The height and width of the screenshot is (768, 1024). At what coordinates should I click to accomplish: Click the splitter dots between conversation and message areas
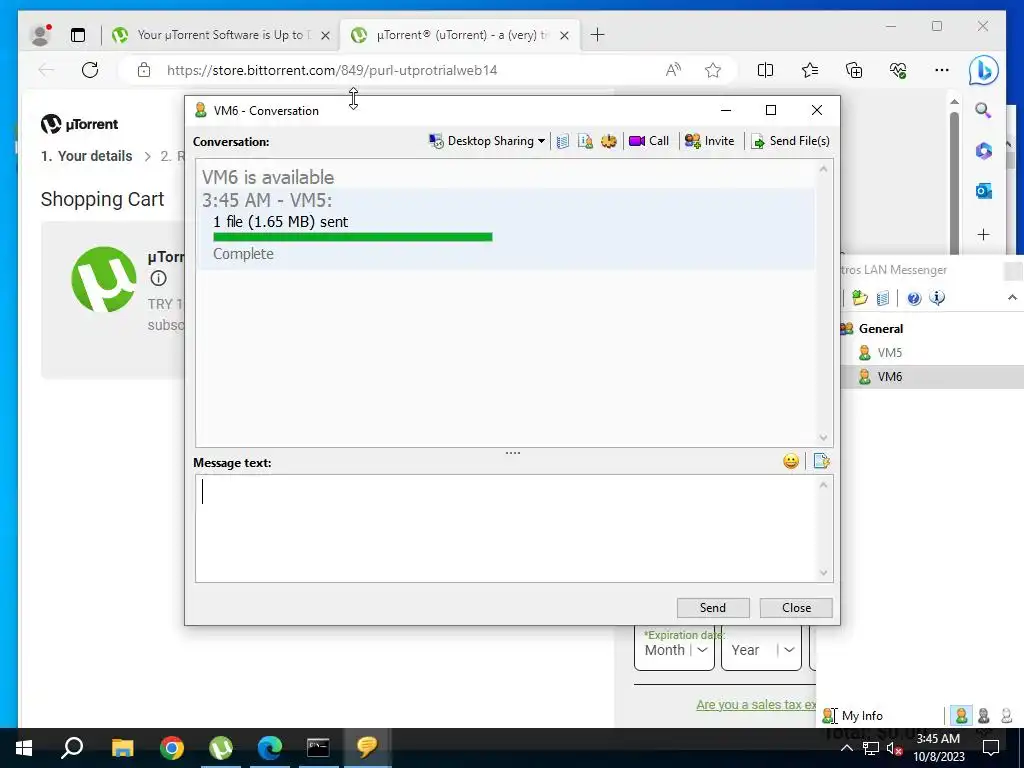coord(513,453)
